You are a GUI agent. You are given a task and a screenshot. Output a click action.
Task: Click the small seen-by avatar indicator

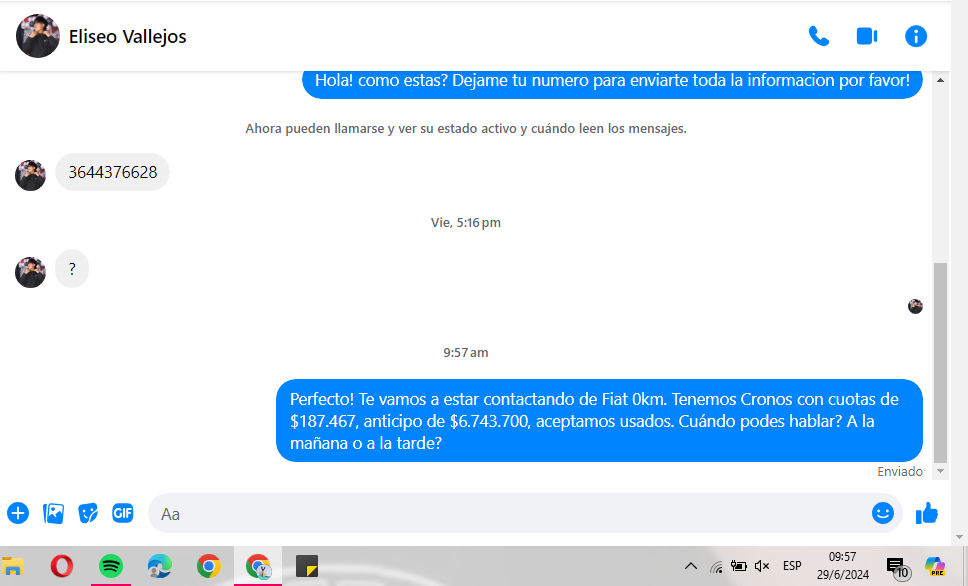point(915,306)
